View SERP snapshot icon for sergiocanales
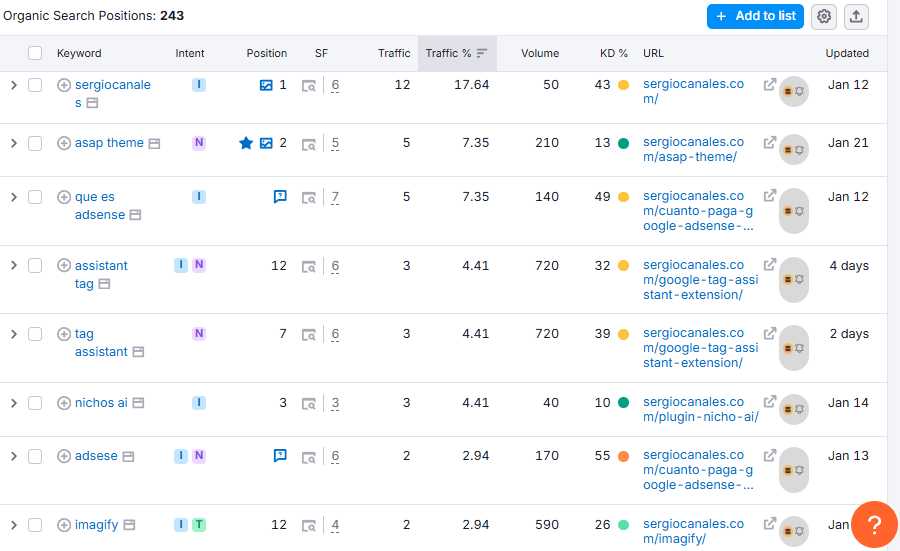Image resolution: width=900 pixels, height=551 pixels. coord(309,86)
